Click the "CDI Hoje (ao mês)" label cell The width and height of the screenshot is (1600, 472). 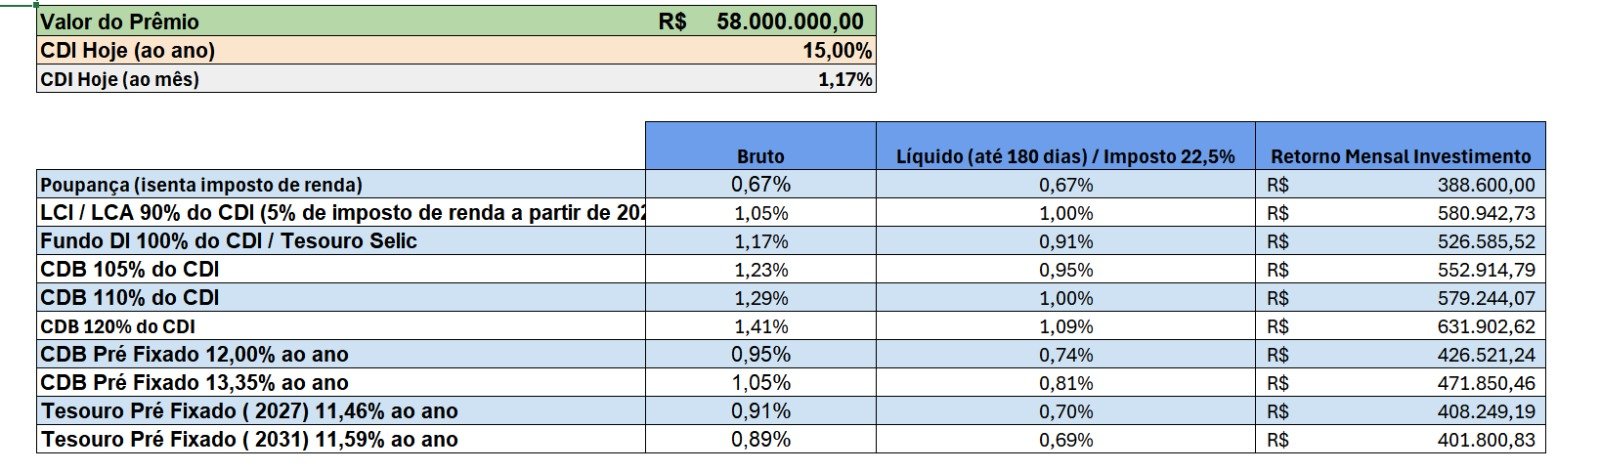(120, 79)
